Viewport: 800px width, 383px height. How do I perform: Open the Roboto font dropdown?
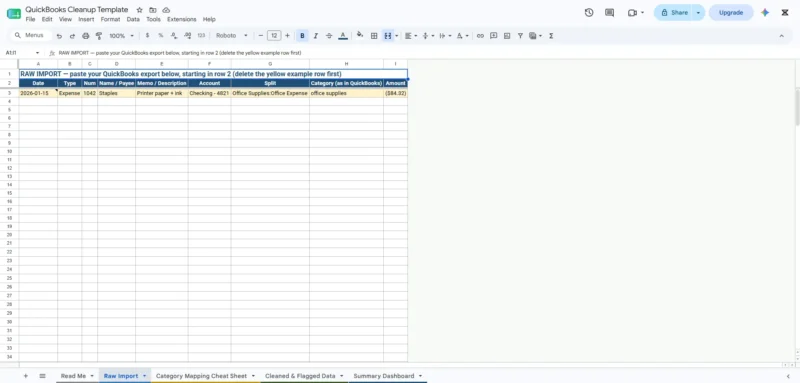[232, 36]
